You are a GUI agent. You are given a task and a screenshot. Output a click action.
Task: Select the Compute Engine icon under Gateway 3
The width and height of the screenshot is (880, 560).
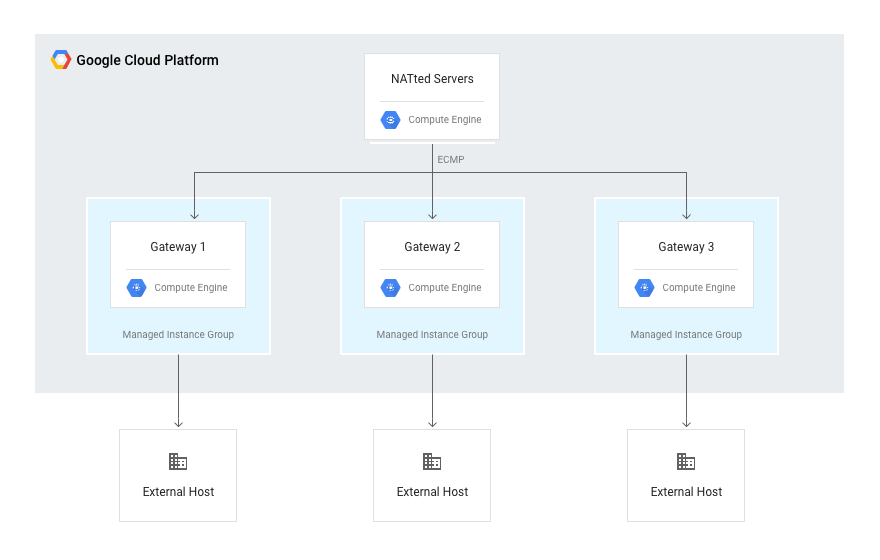click(645, 288)
